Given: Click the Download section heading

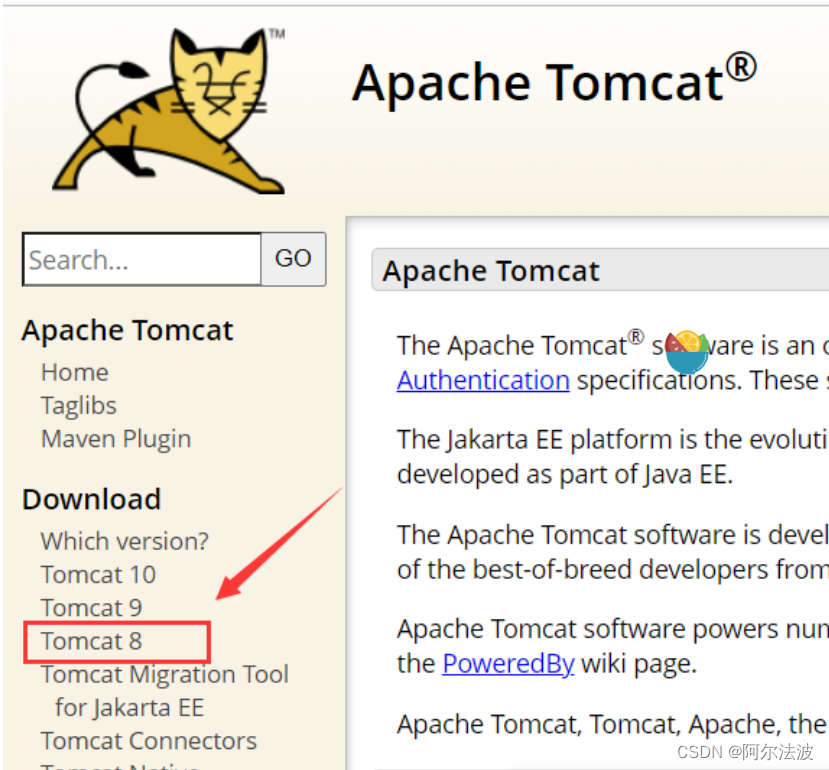Looking at the screenshot, I should 91,499.
